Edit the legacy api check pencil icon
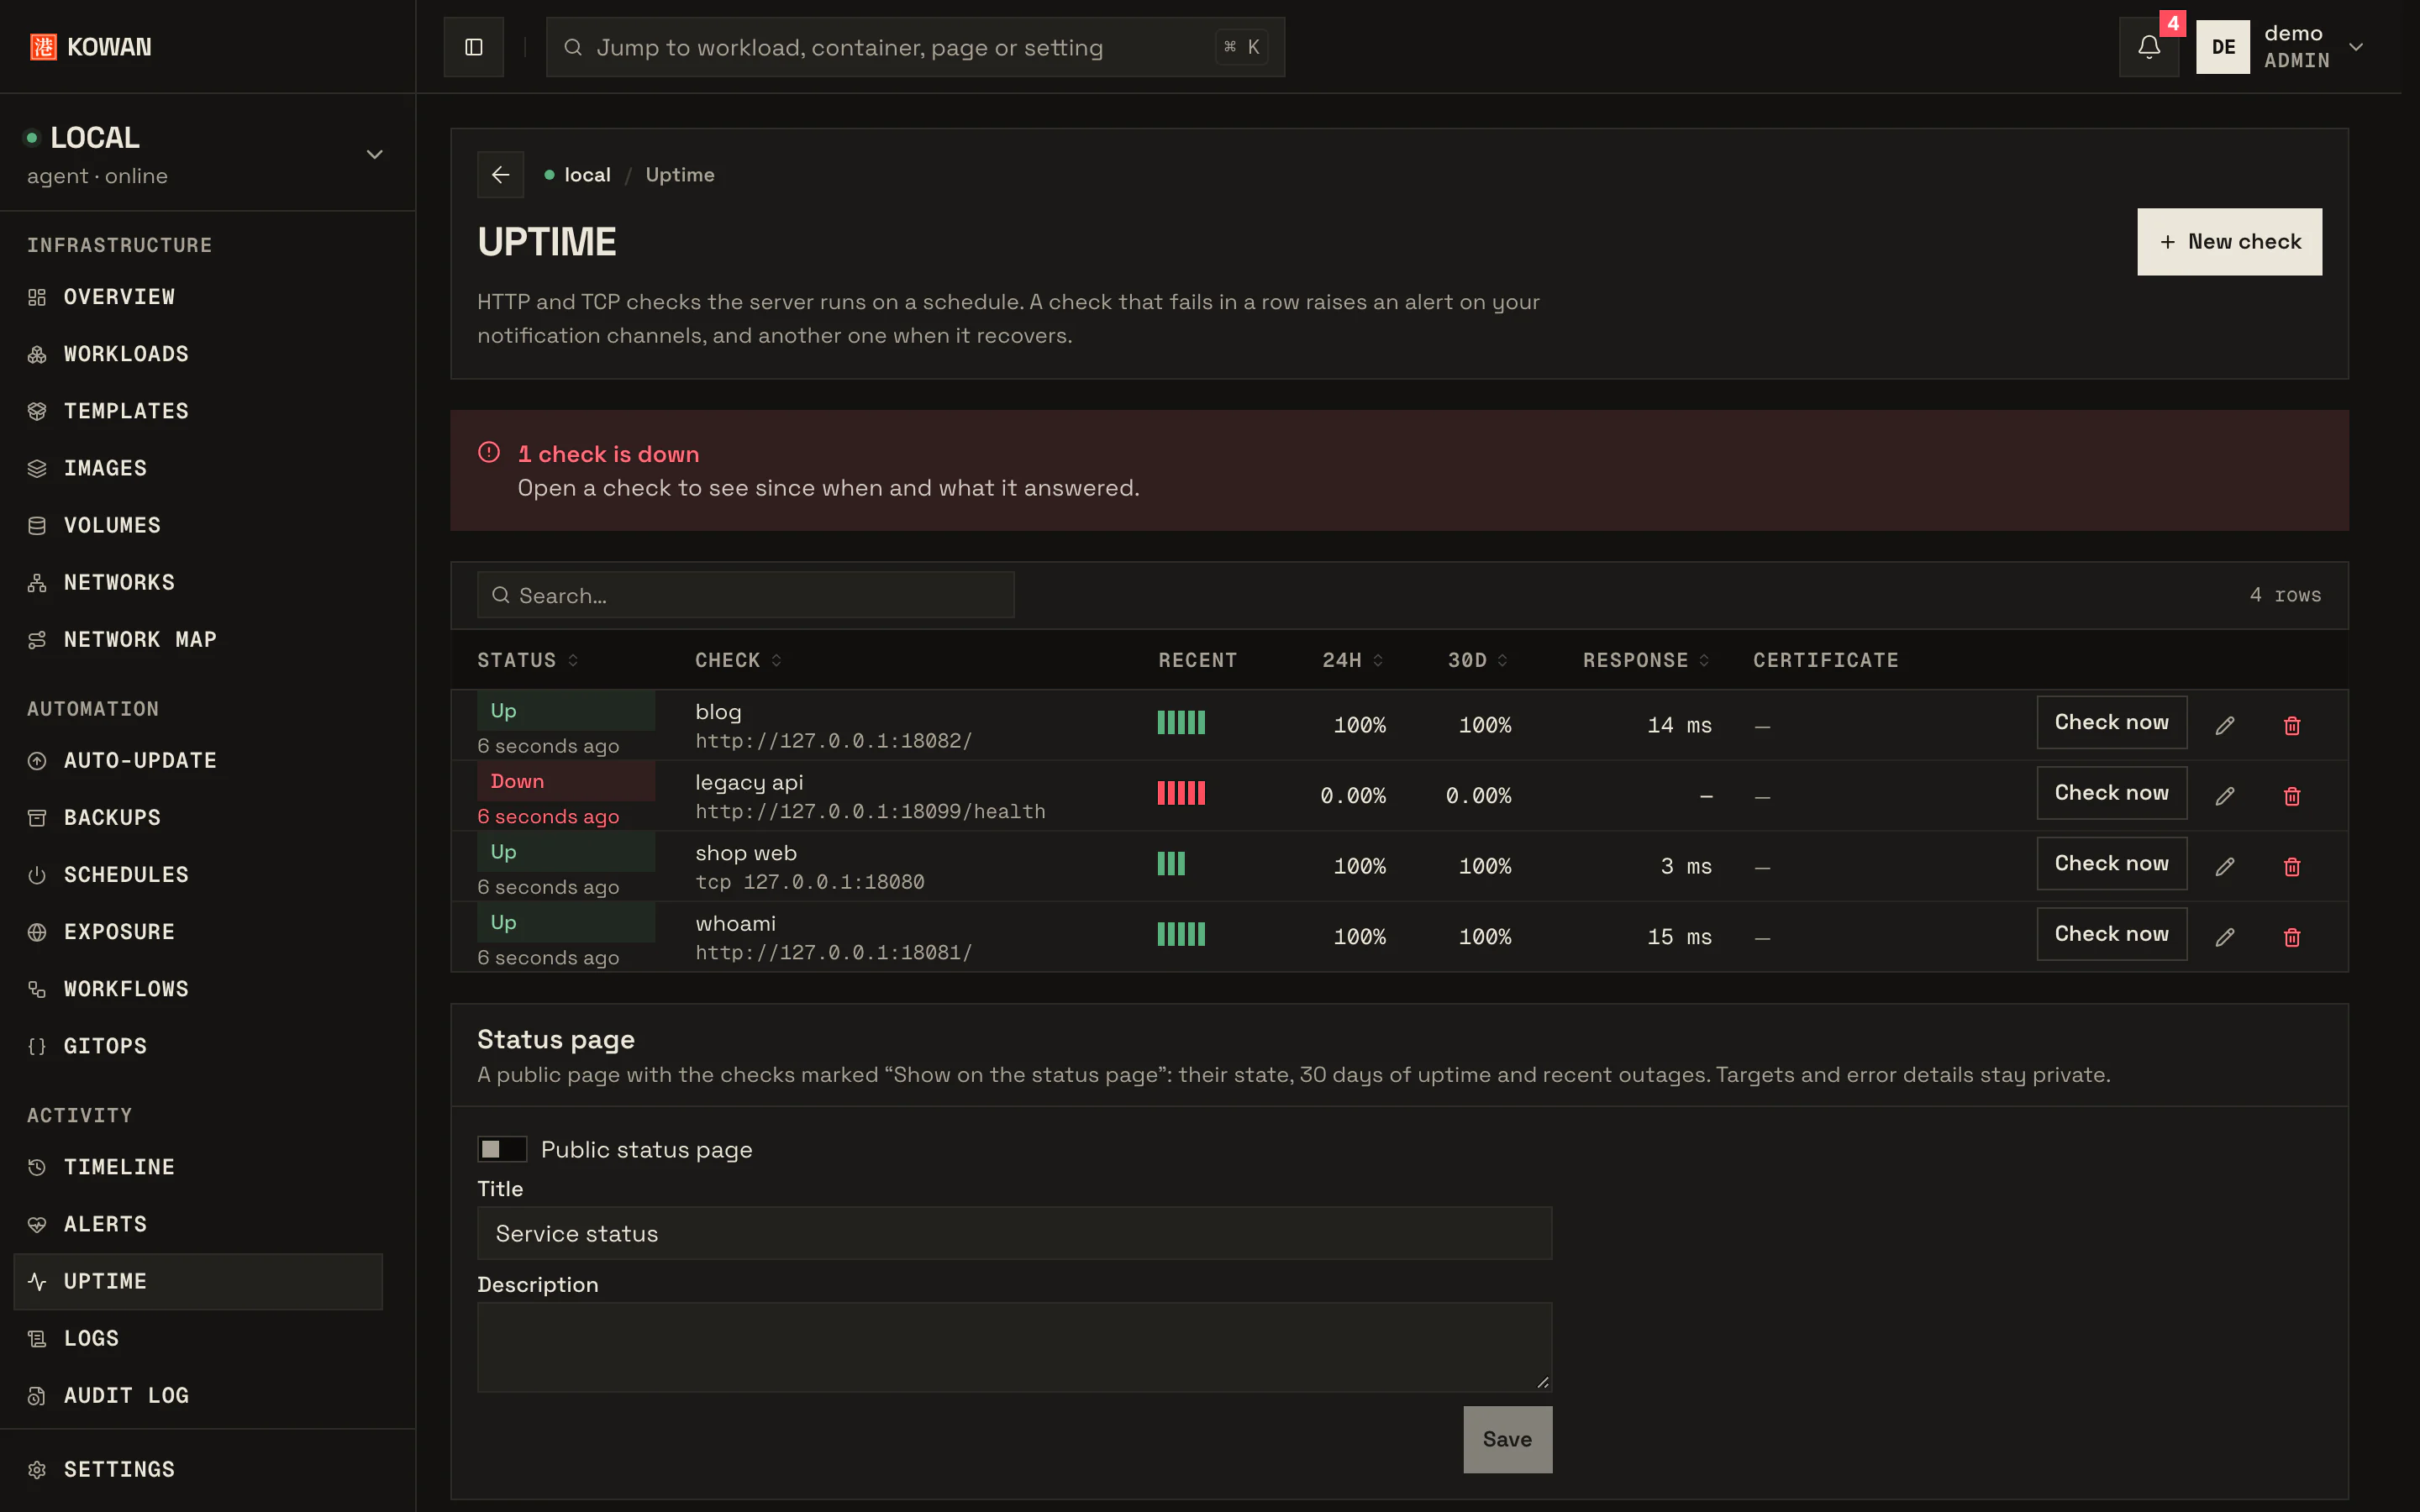Screen dimensions: 2420x1512 point(2225,796)
